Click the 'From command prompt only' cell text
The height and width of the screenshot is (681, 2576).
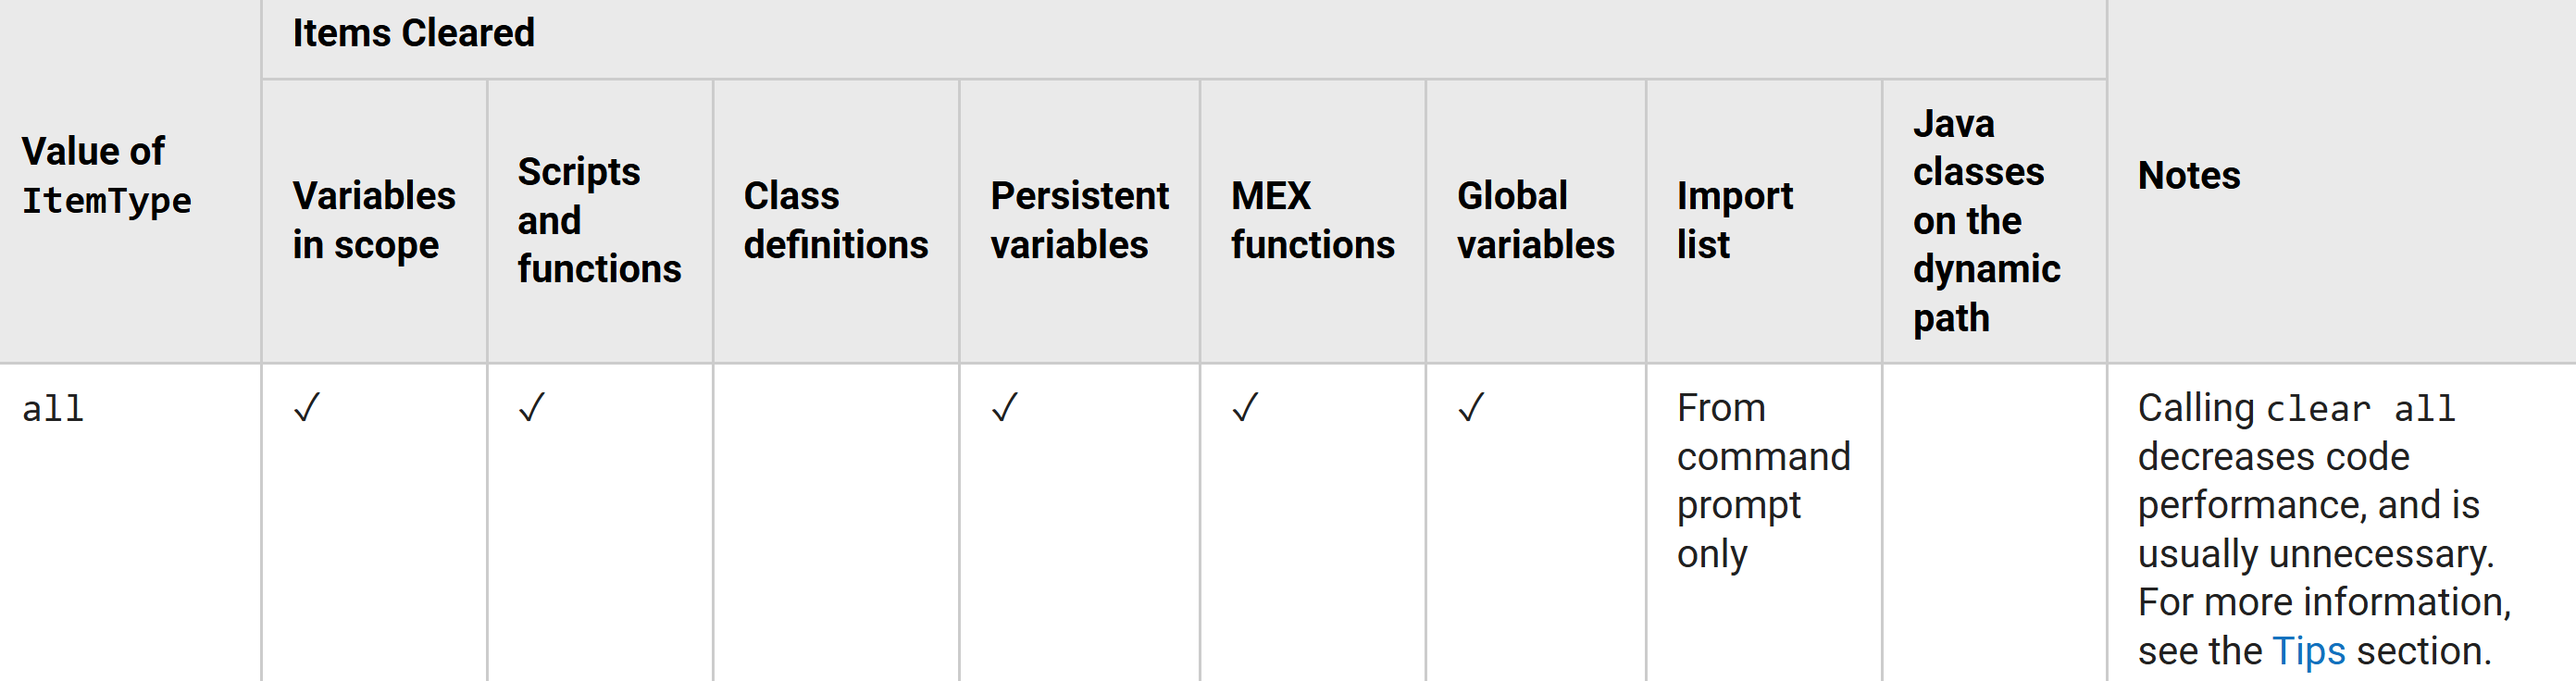pyautogui.click(x=1763, y=480)
